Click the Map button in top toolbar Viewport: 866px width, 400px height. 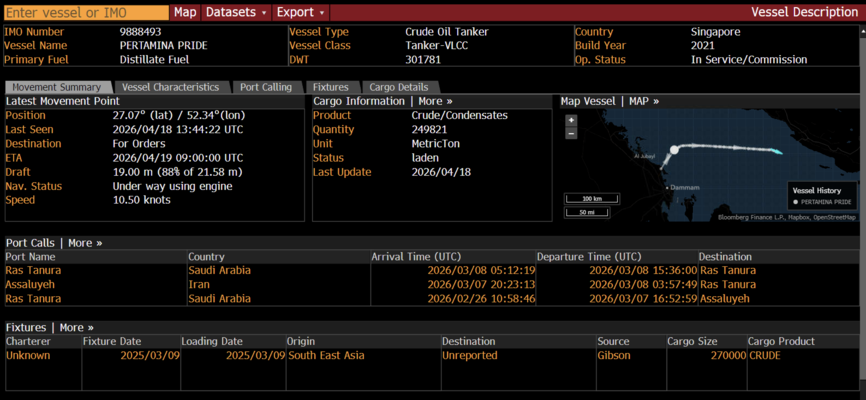click(185, 12)
